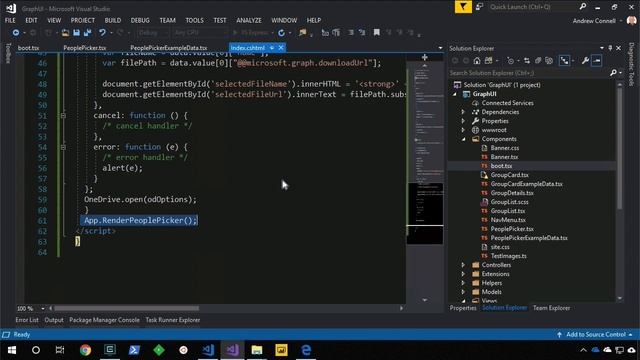Screen dimensions: 640x360
Task: Toggle auto-hide pin of Solution Explorer
Action: pyautogui.click(x=610, y=48)
